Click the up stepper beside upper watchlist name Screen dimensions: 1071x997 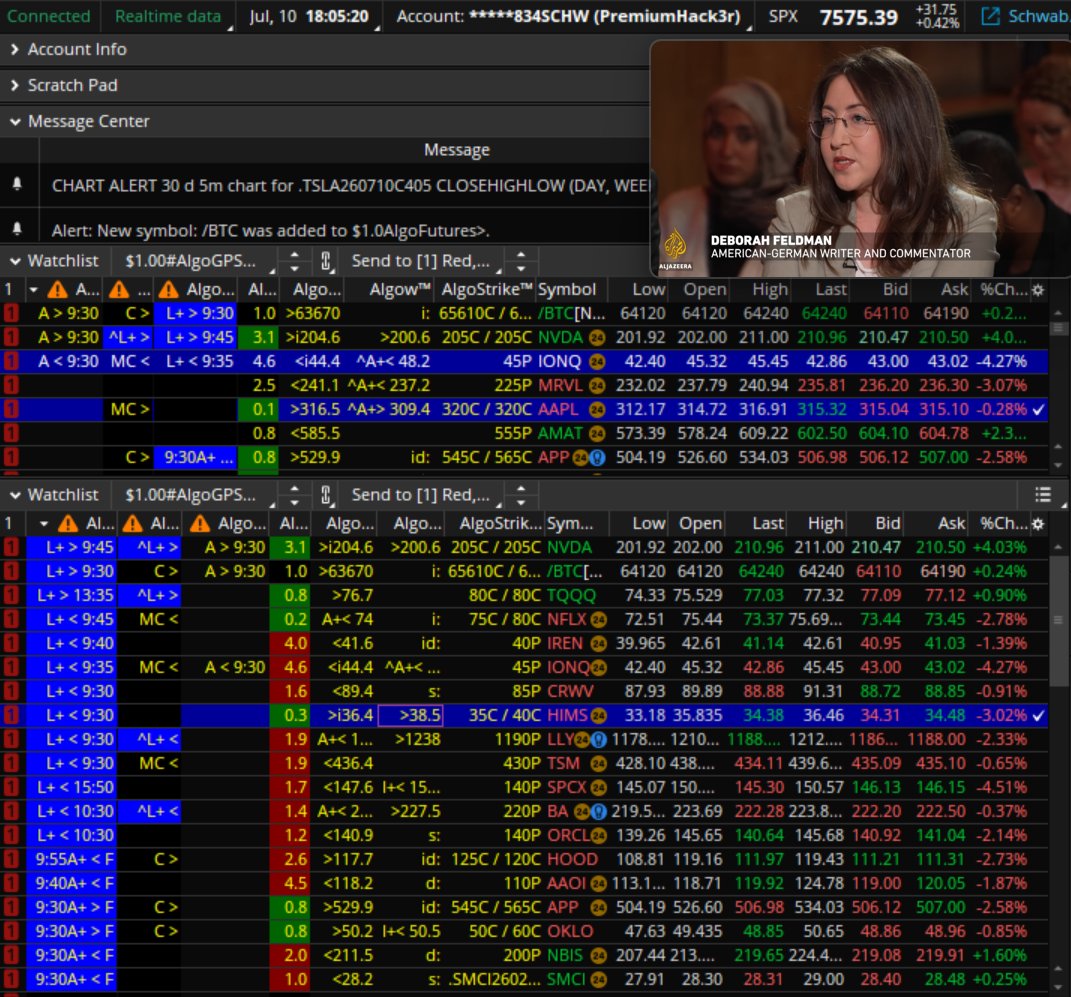[x=294, y=255]
